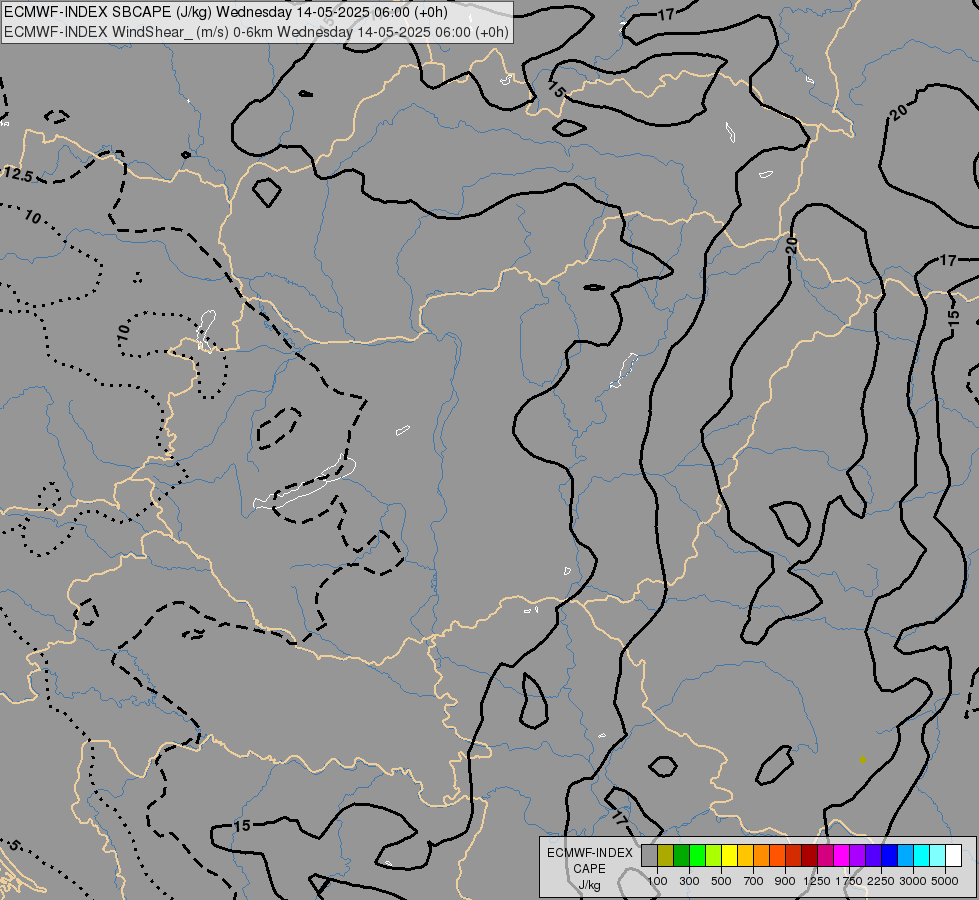Click the olive swatch in the CAPE legend

[x=666, y=856]
